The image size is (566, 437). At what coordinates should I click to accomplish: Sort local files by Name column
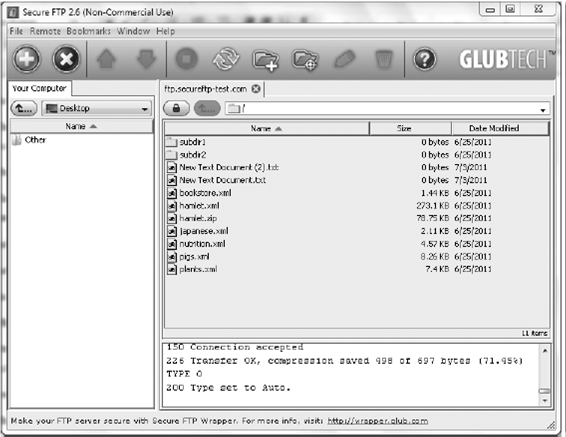pos(81,126)
